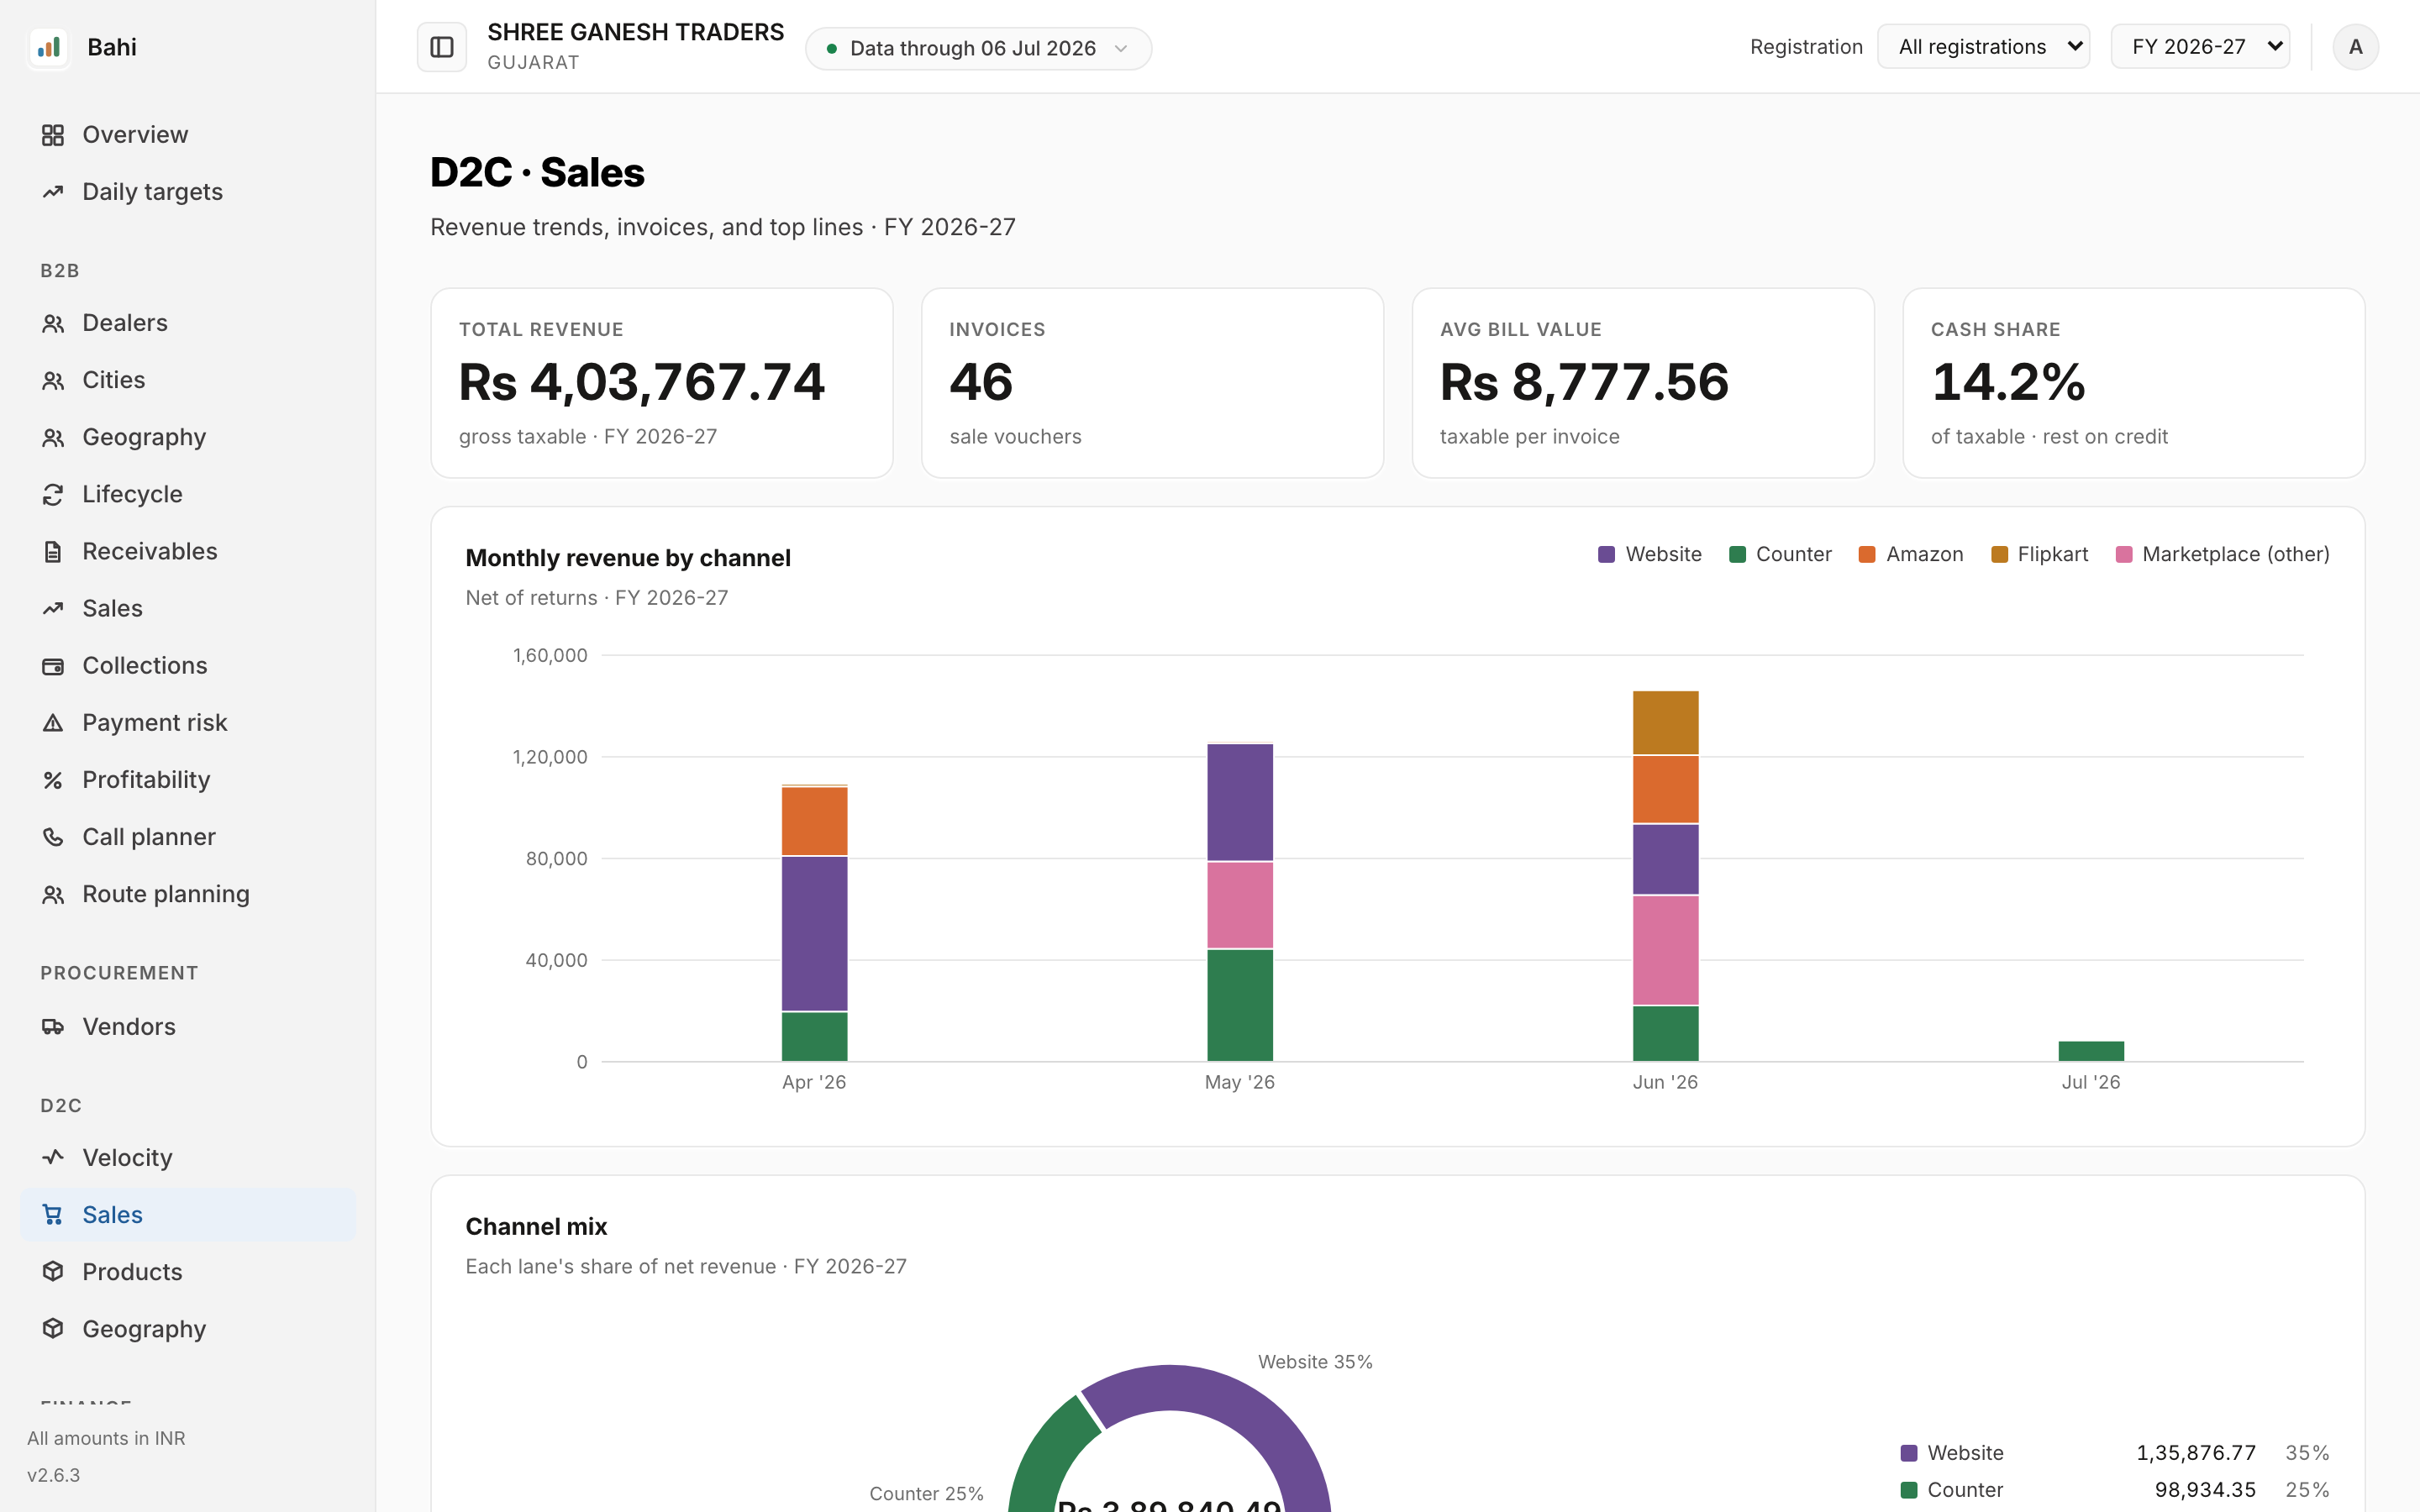Click the SHREE GANESH TRADERS company name
The width and height of the screenshot is (2420, 1512).
(635, 32)
